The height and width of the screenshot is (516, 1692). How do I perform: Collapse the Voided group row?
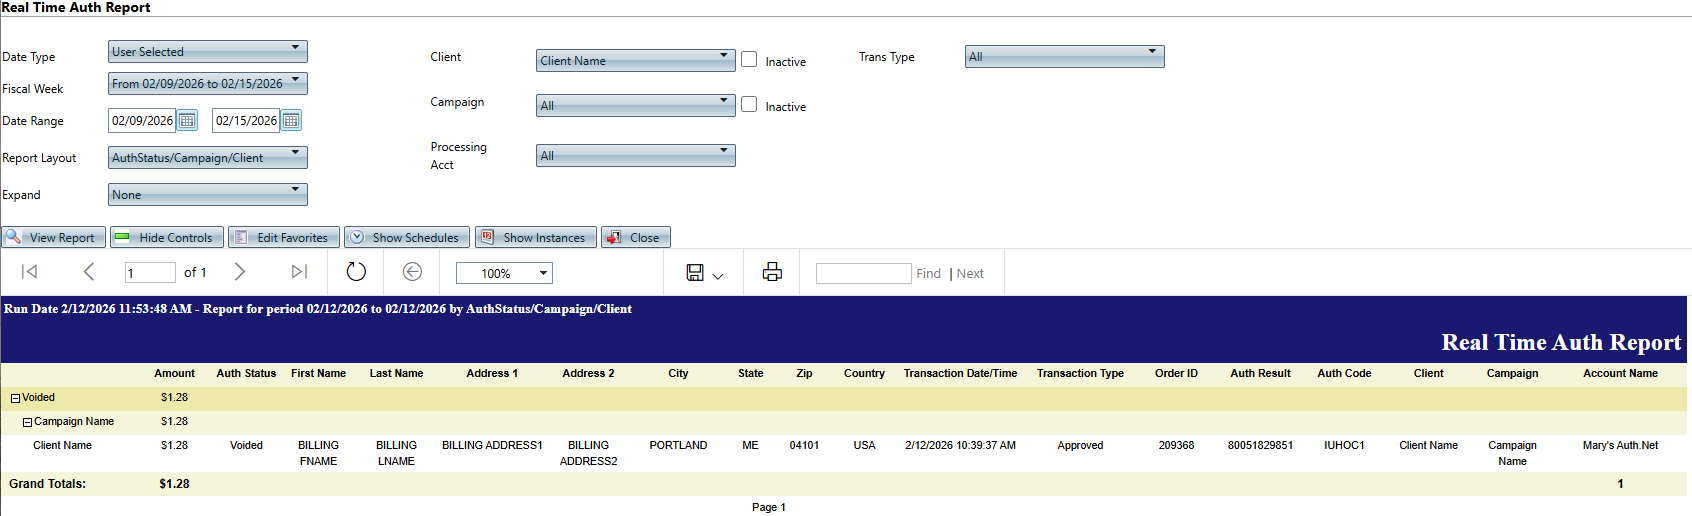(x=15, y=398)
